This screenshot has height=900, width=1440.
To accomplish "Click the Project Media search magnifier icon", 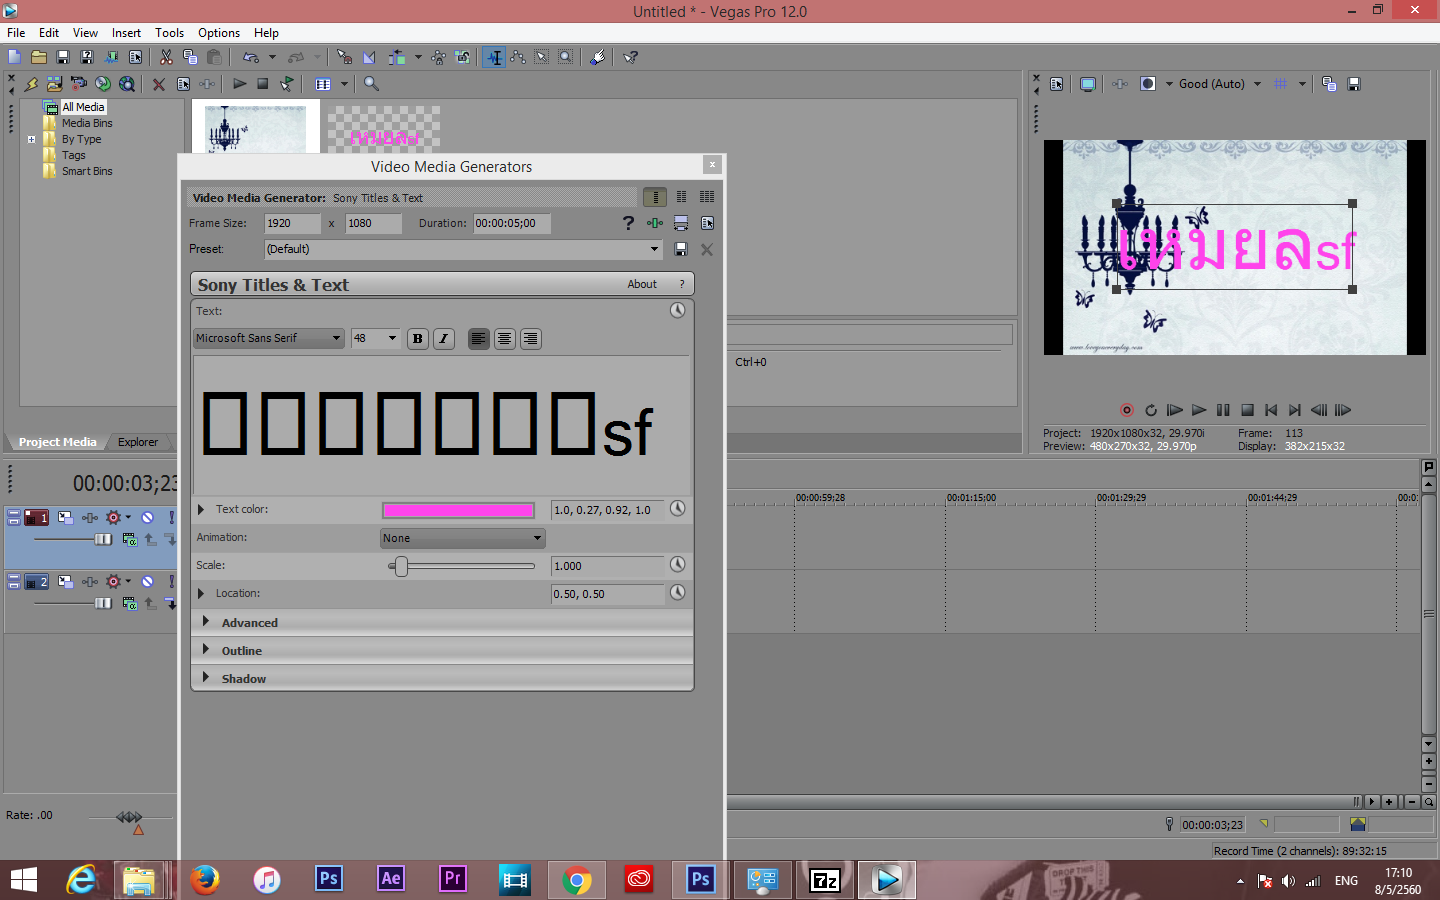I will coord(371,84).
